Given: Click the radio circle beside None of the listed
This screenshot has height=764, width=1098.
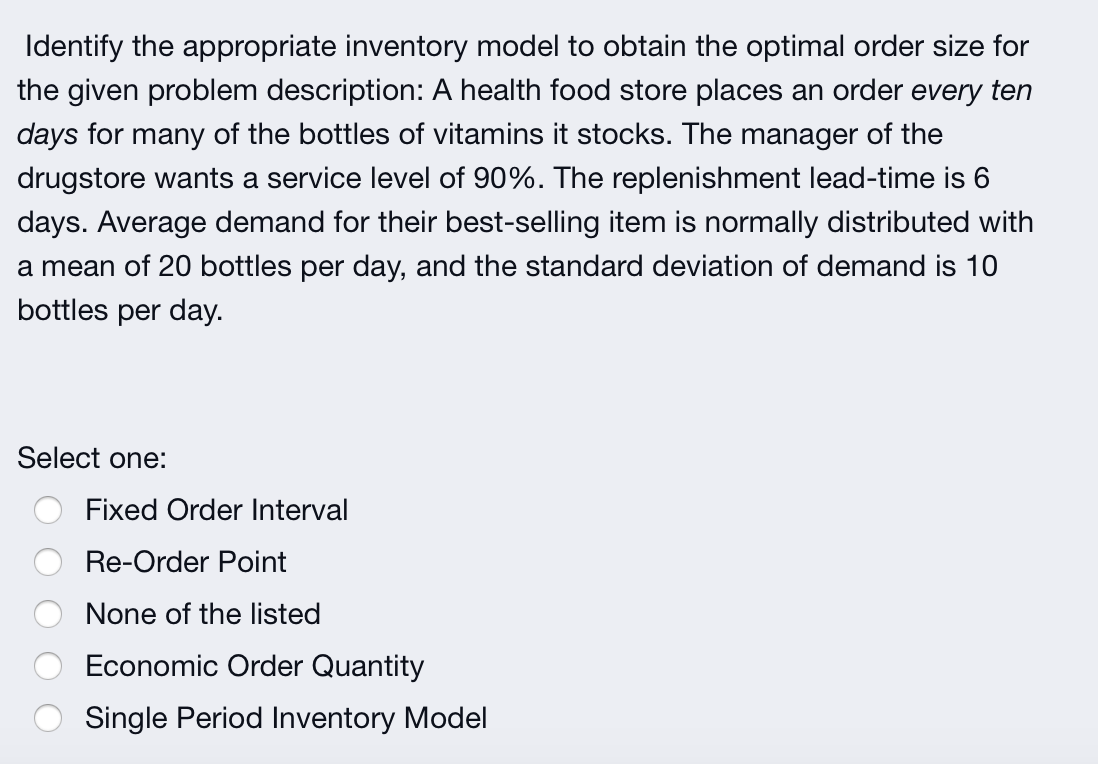Looking at the screenshot, I should point(47,614).
